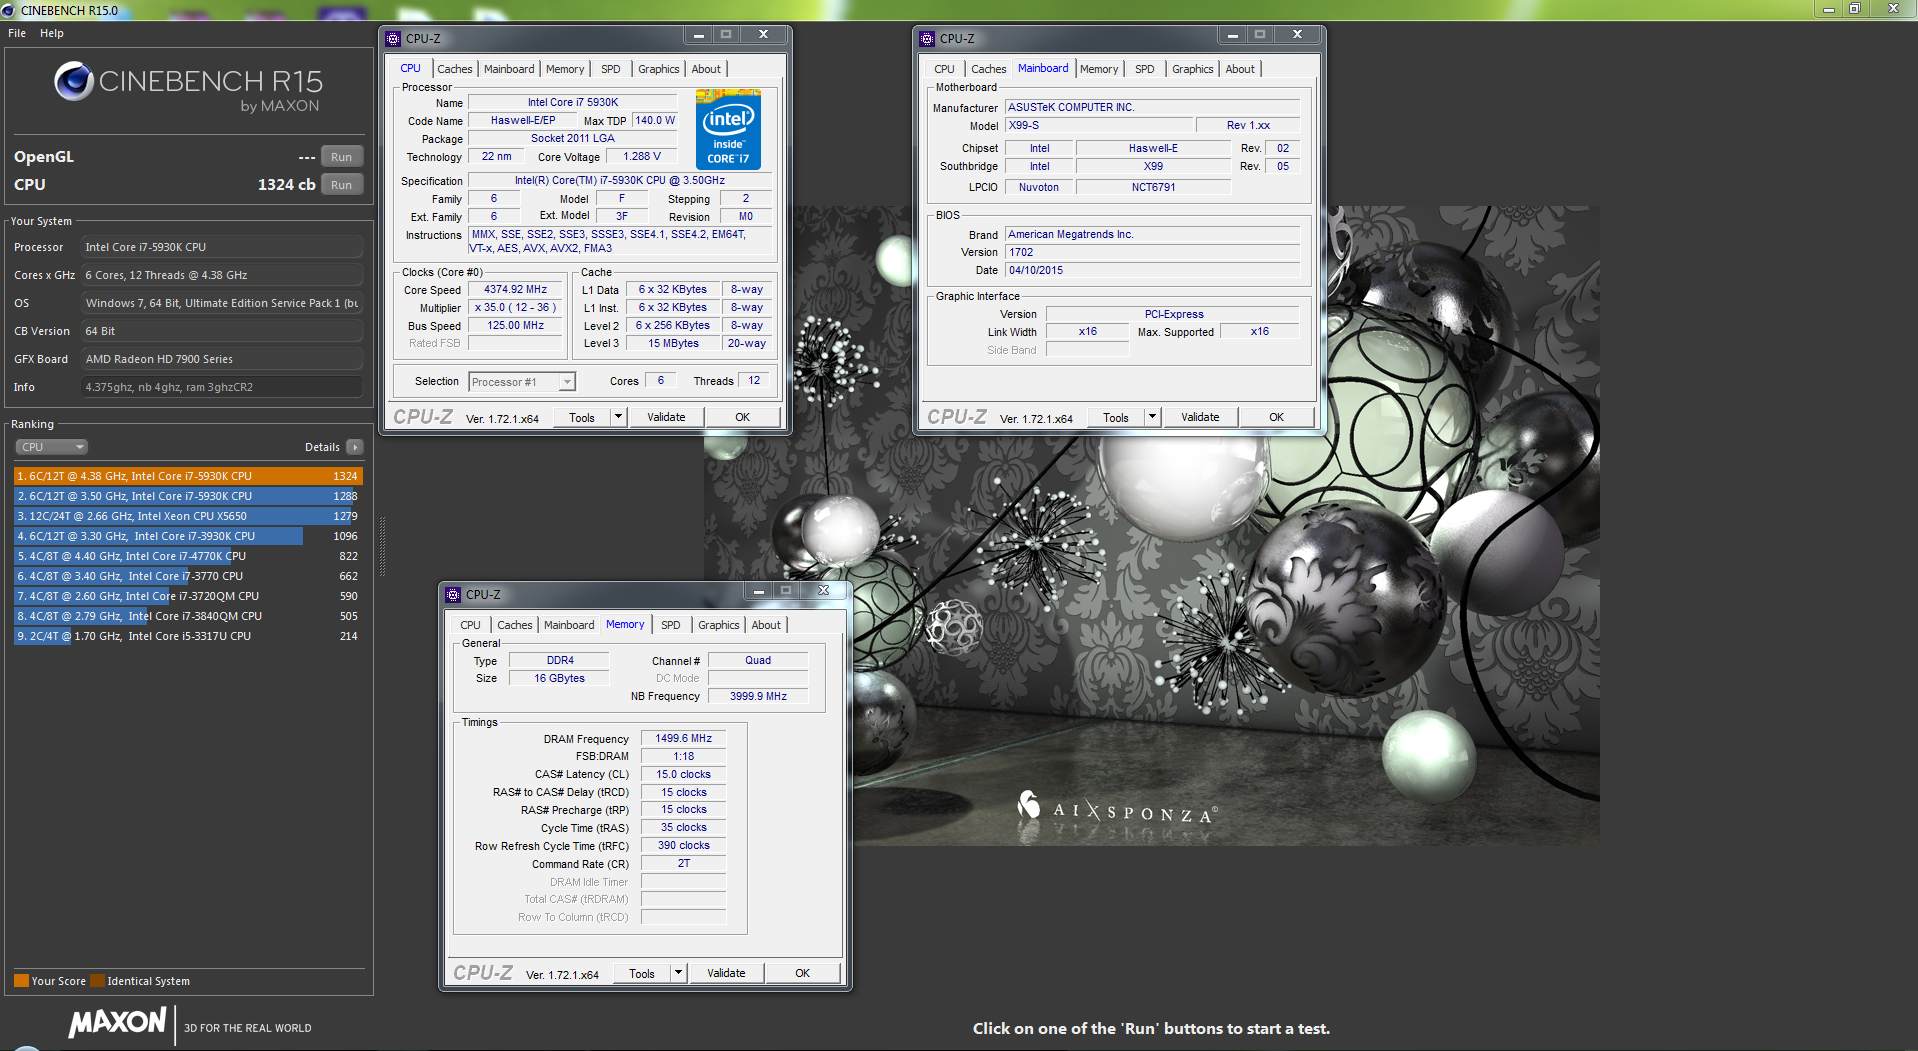Switch to Memory tab in CPU window
The width and height of the screenshot is (1918, 1051).
[x=565, y=69]
